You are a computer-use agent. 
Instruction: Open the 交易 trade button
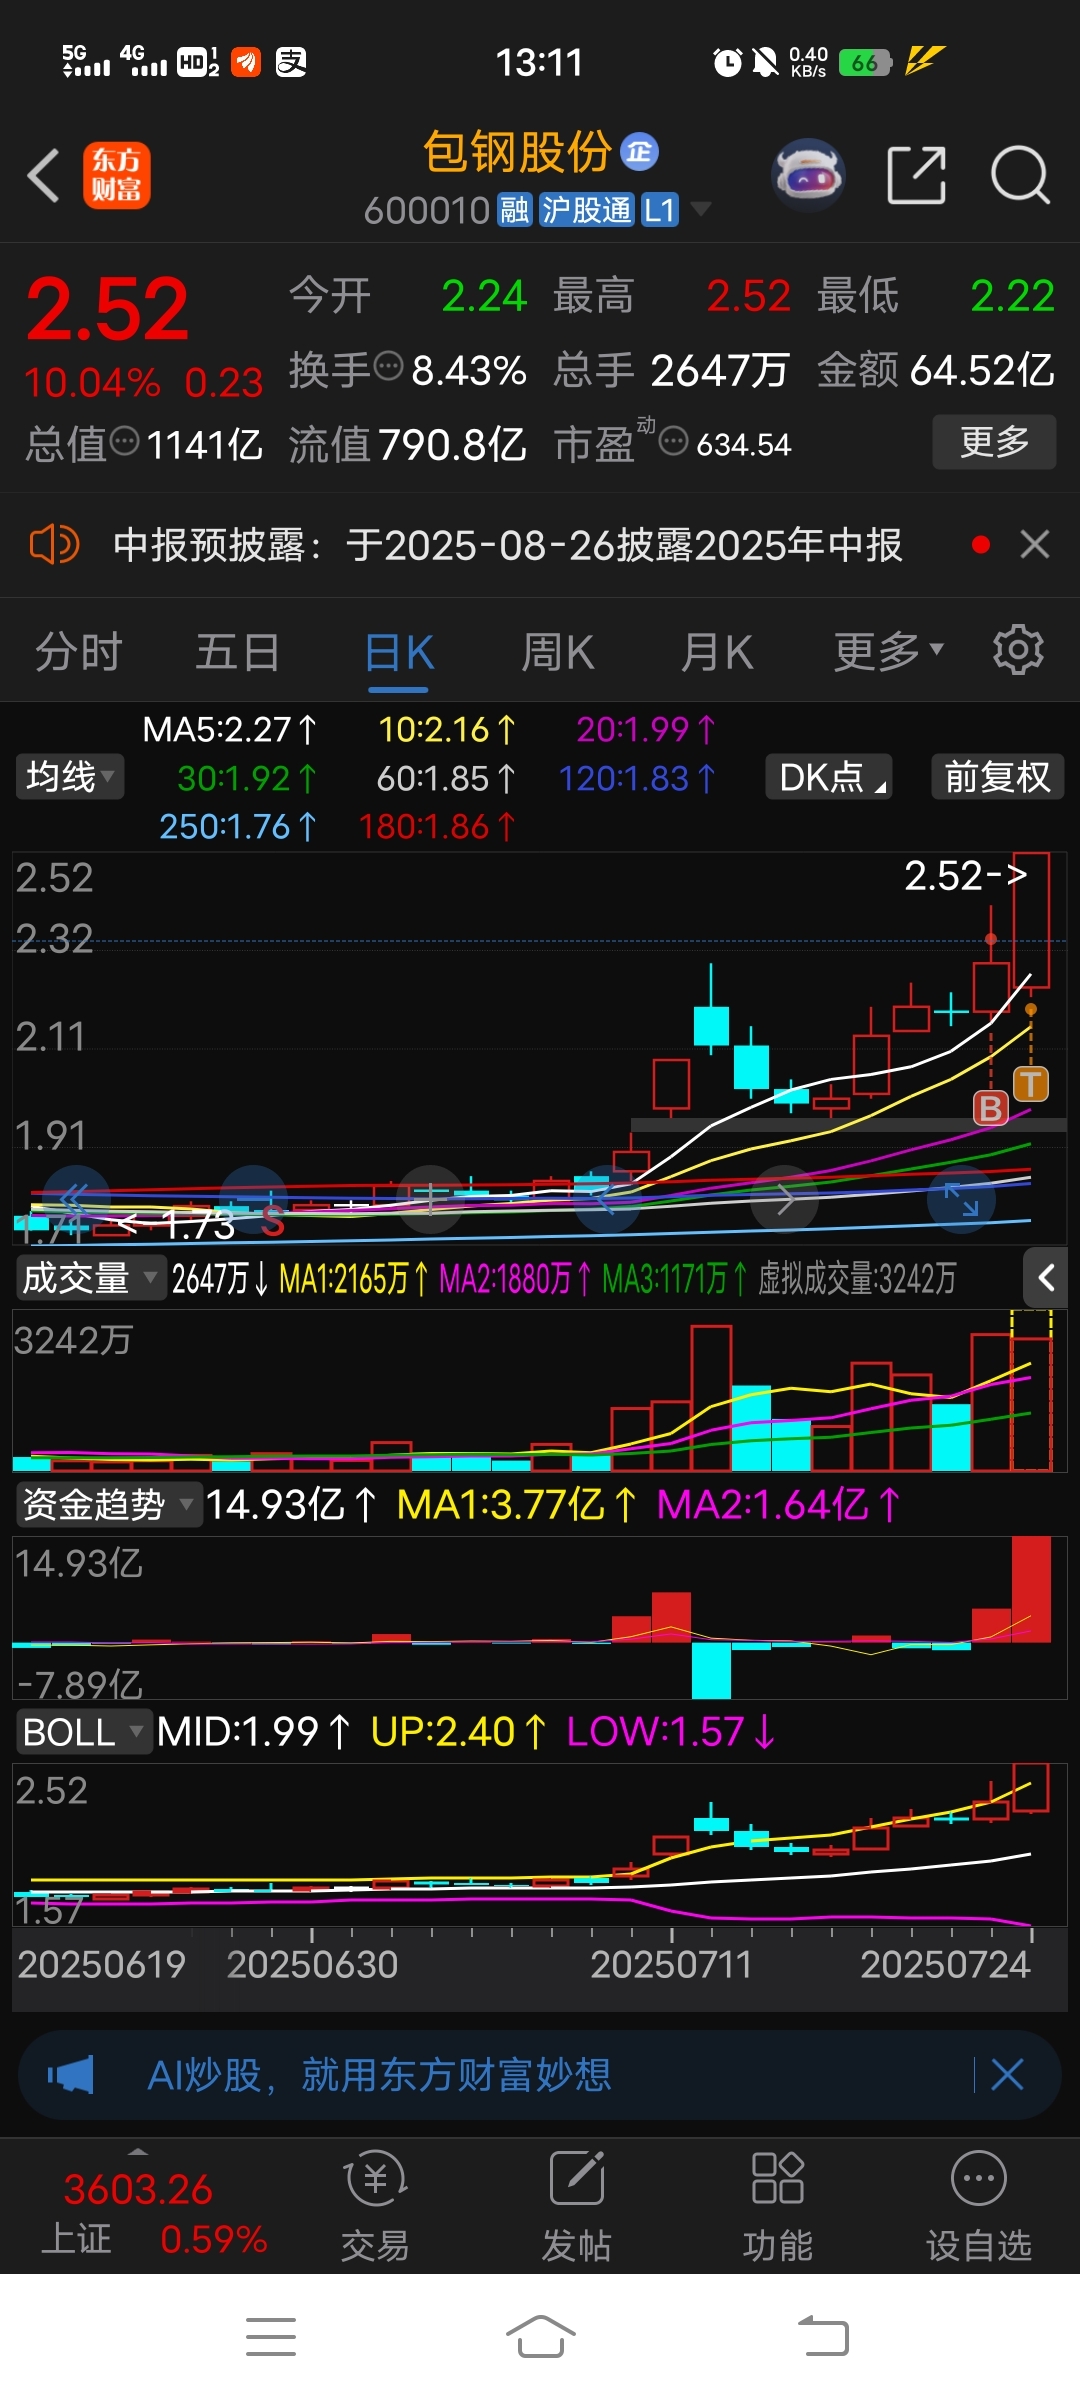point(376,2206)
